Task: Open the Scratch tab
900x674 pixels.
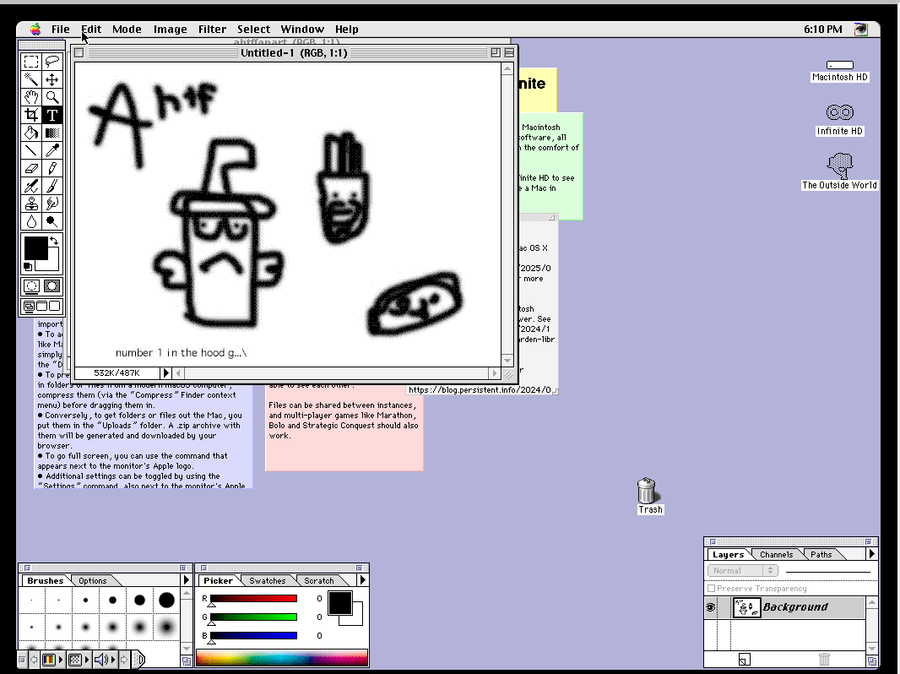Action: 319,580
